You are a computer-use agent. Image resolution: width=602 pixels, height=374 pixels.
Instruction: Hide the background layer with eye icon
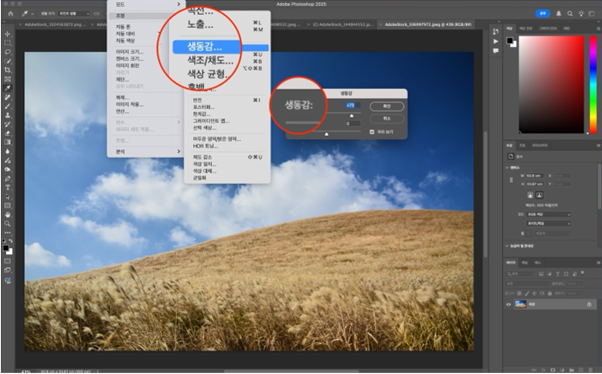tap(508, 304)
